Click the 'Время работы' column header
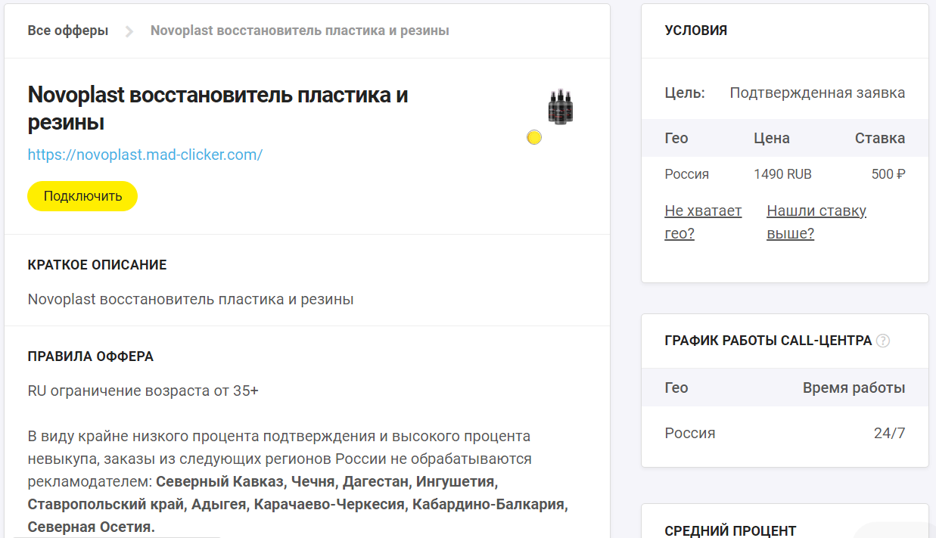The image size is (936, 540). coord(854,388)
